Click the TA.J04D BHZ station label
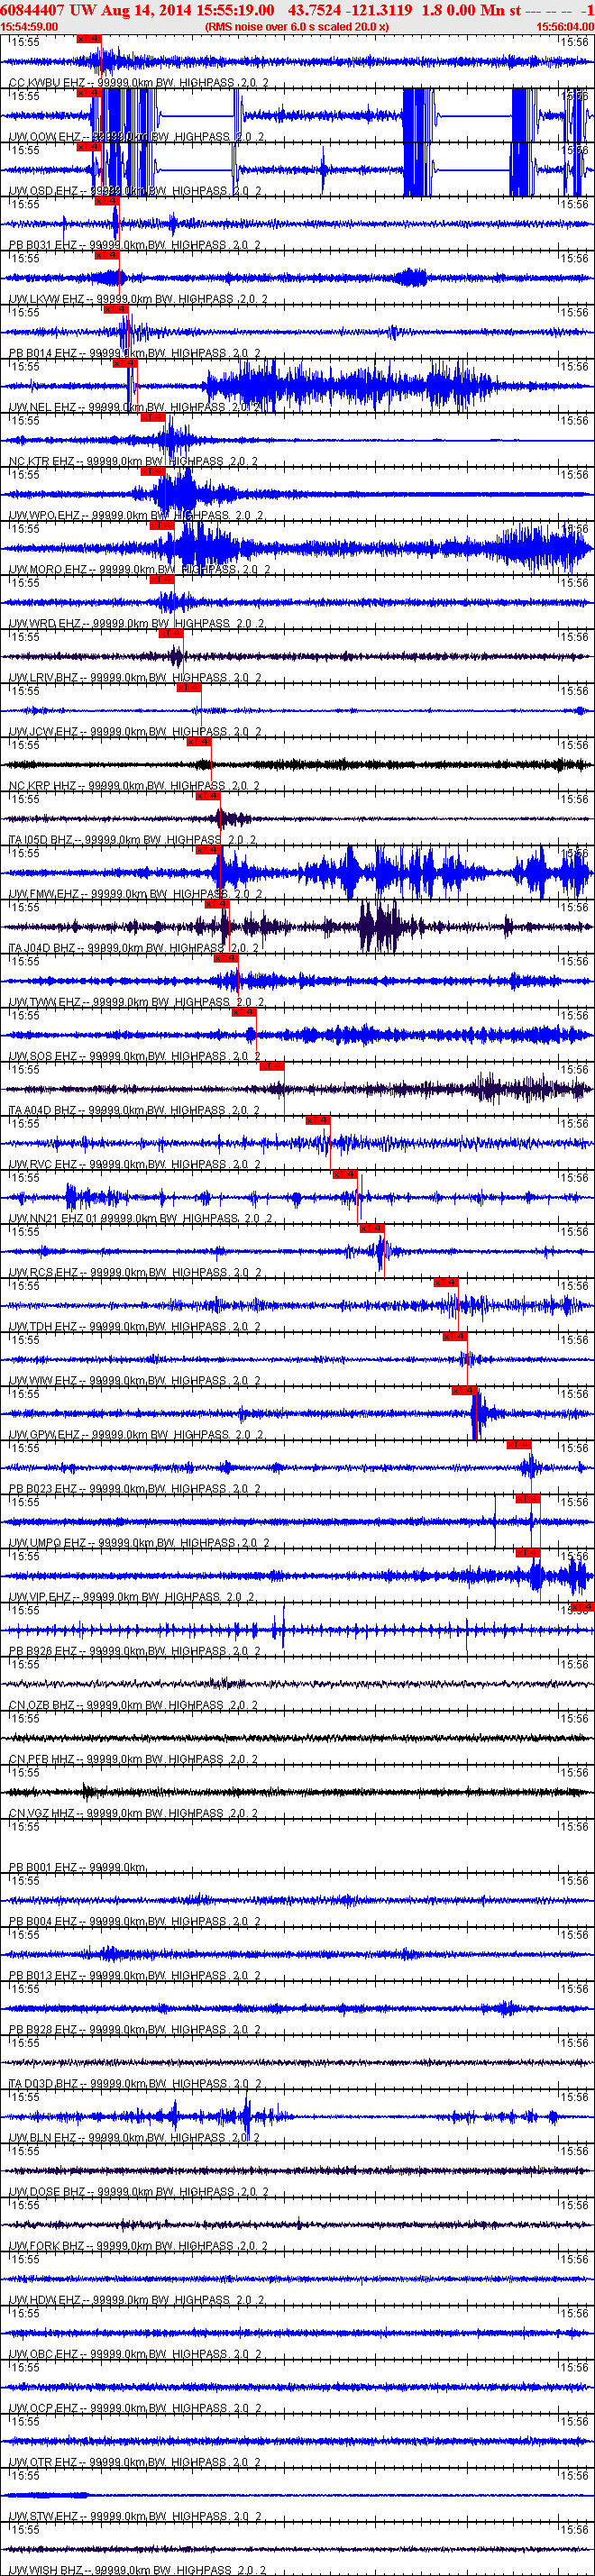 (133, 948)
